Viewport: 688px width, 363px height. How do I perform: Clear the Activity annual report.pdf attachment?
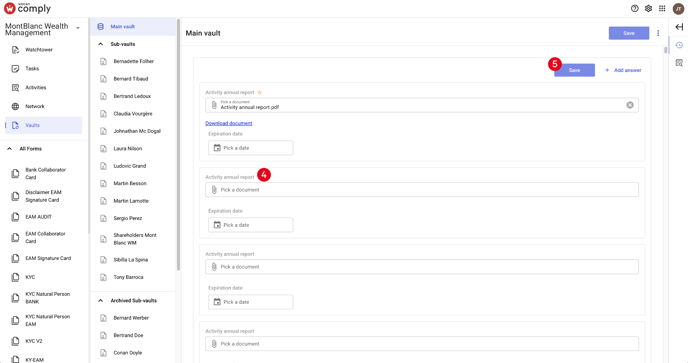[x=630, y=105]
